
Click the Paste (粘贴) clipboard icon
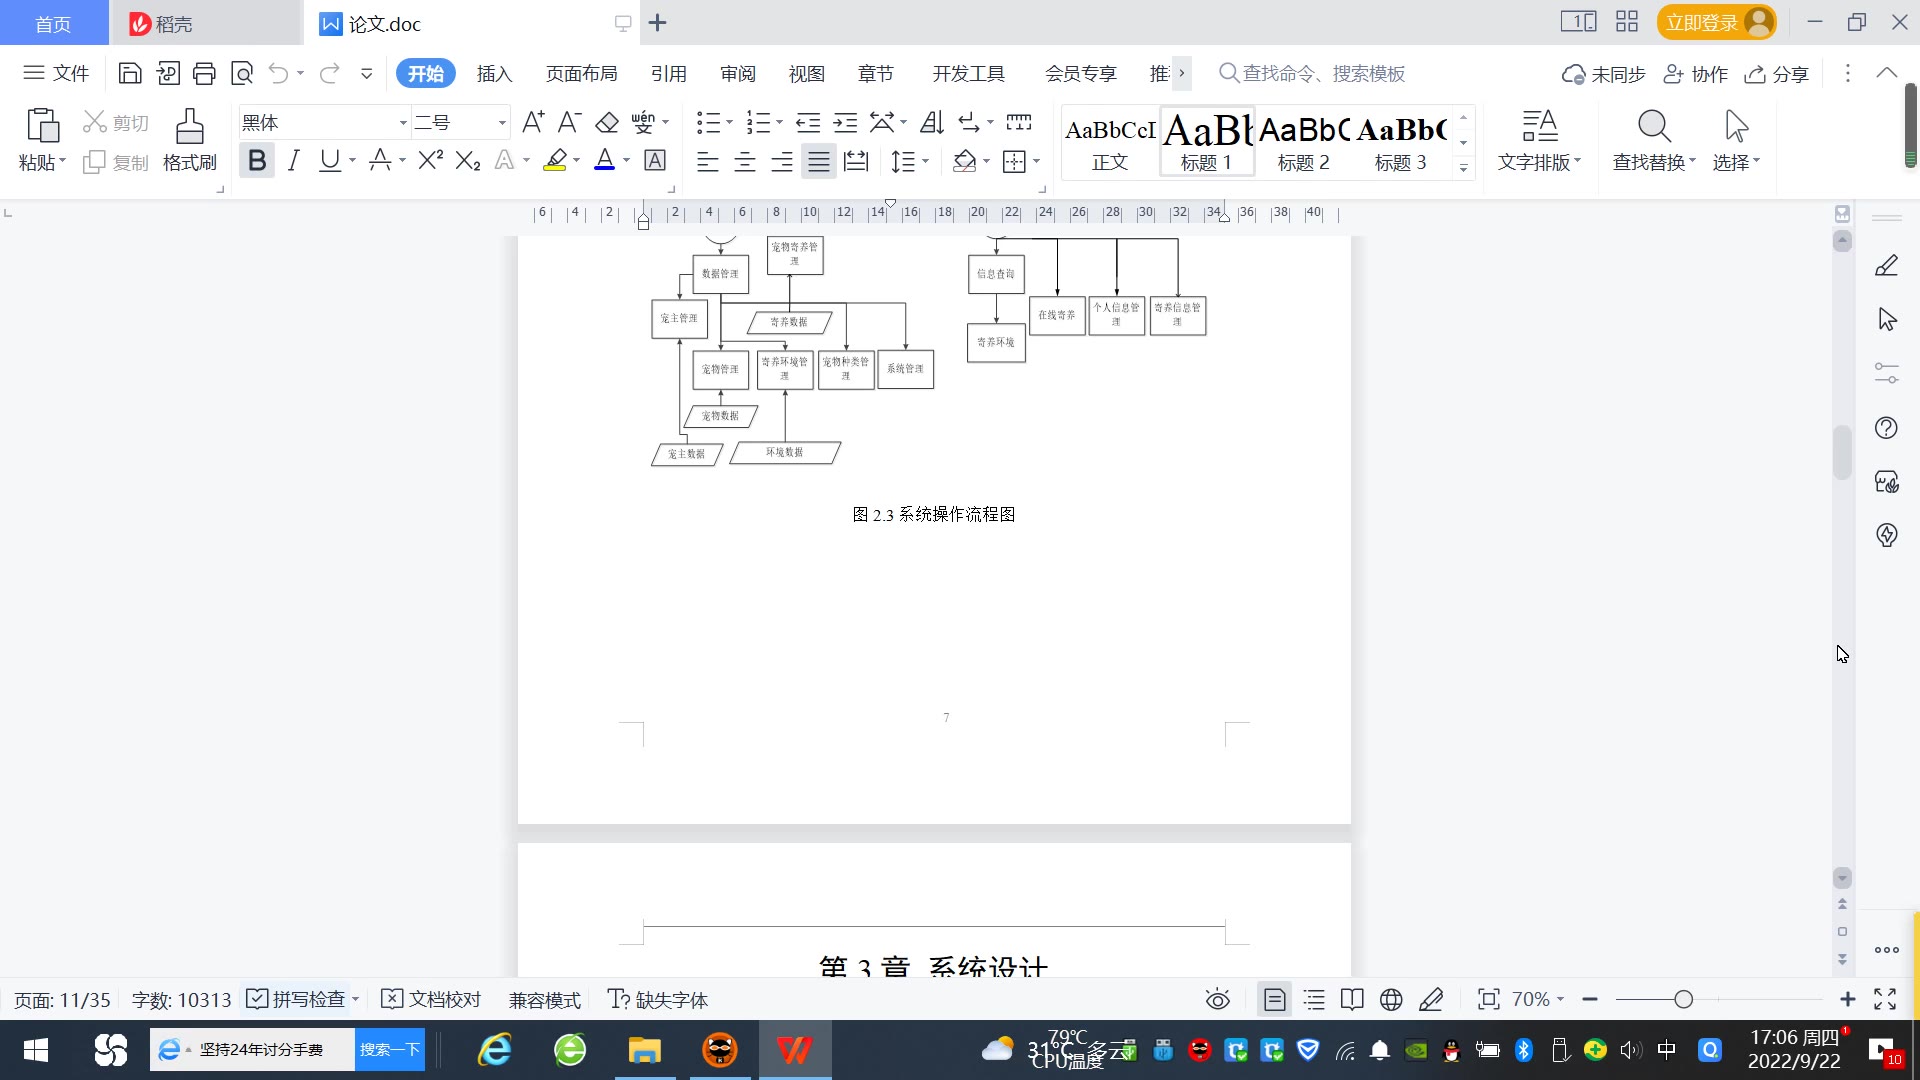(42, 127)
